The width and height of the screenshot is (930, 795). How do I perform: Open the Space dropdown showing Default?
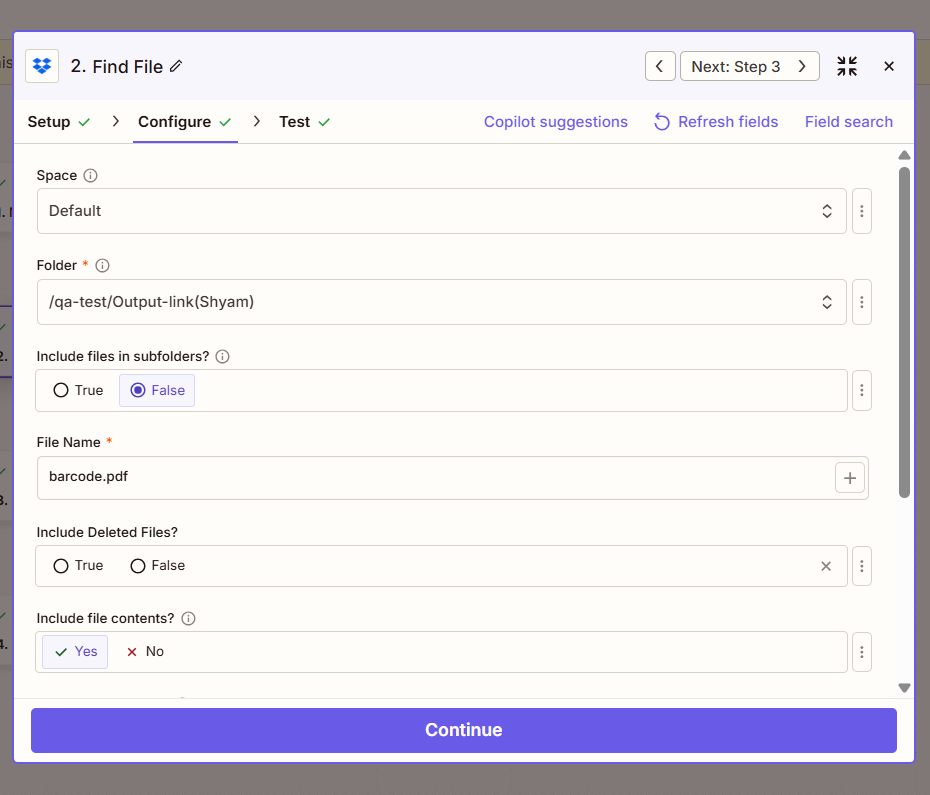441,211
